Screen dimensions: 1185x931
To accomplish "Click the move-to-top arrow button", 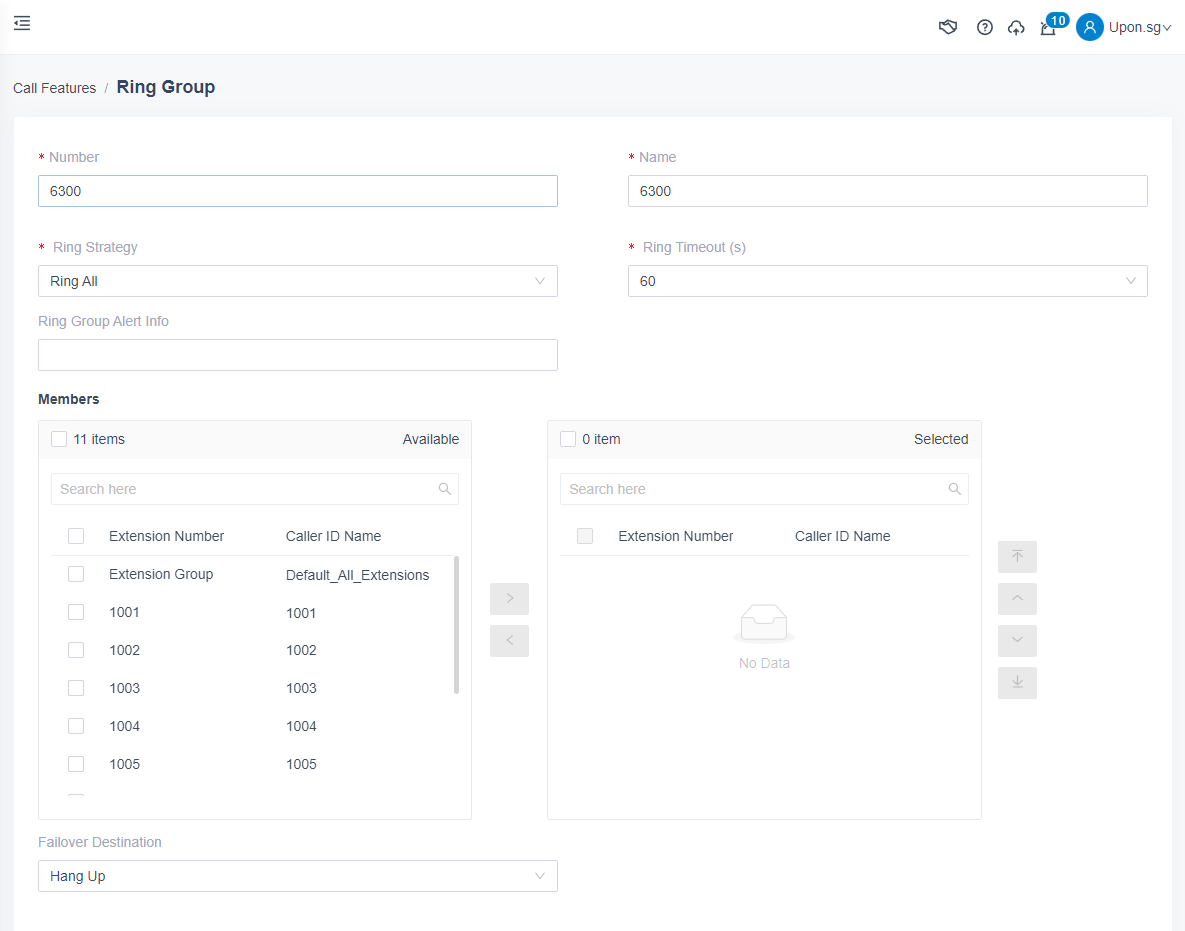I will (1017, 557).
